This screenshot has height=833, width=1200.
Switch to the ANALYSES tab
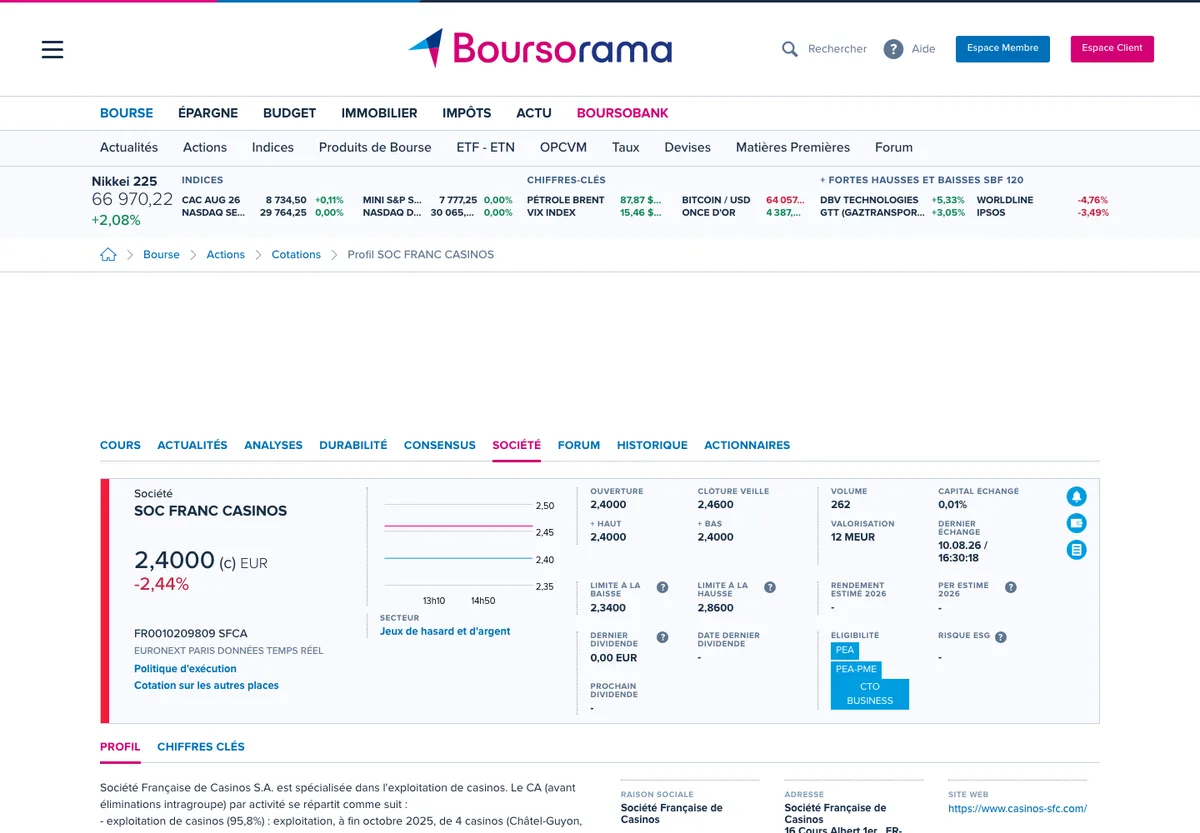click(x=273, y=445)
